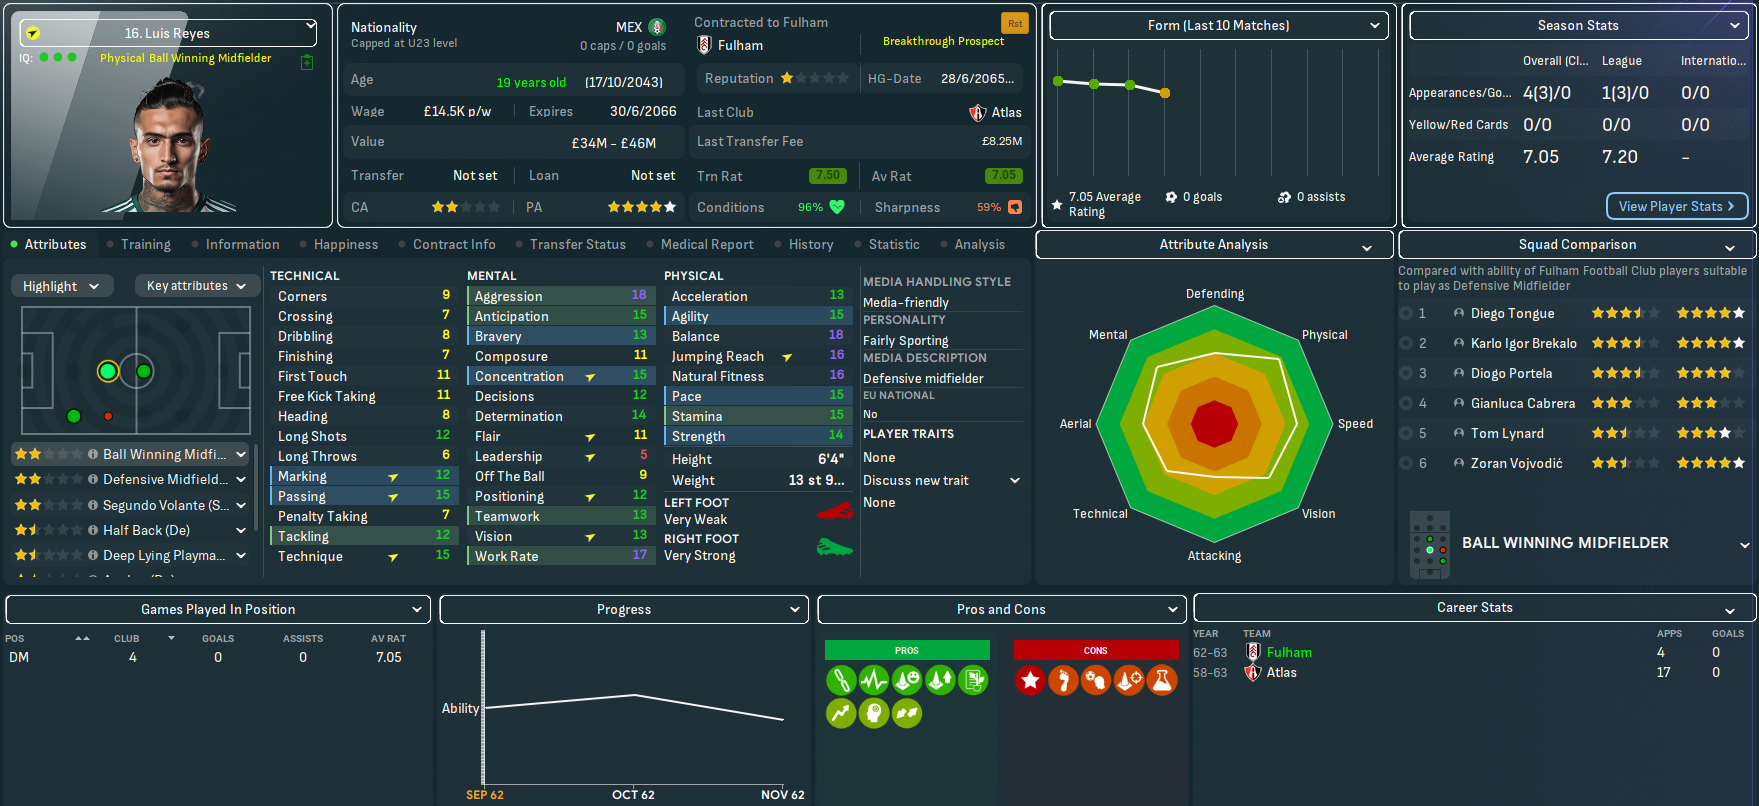Open the Medical Report tab
Image resolution: width=1759 pixels, height=806 pixels.
[707, 245]
